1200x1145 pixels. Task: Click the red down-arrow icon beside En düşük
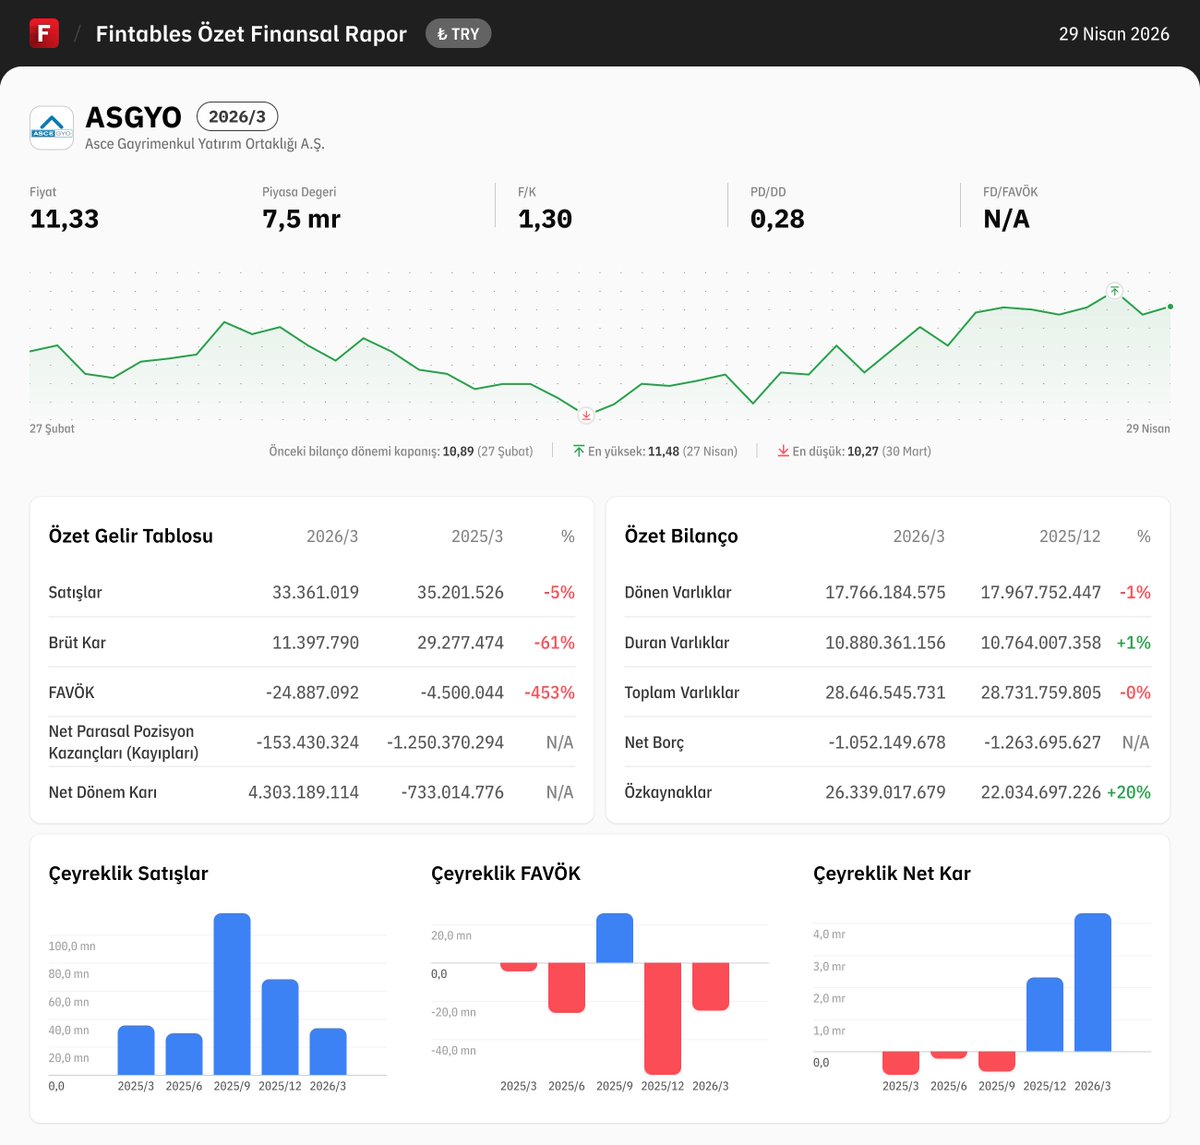click(783, 451)
